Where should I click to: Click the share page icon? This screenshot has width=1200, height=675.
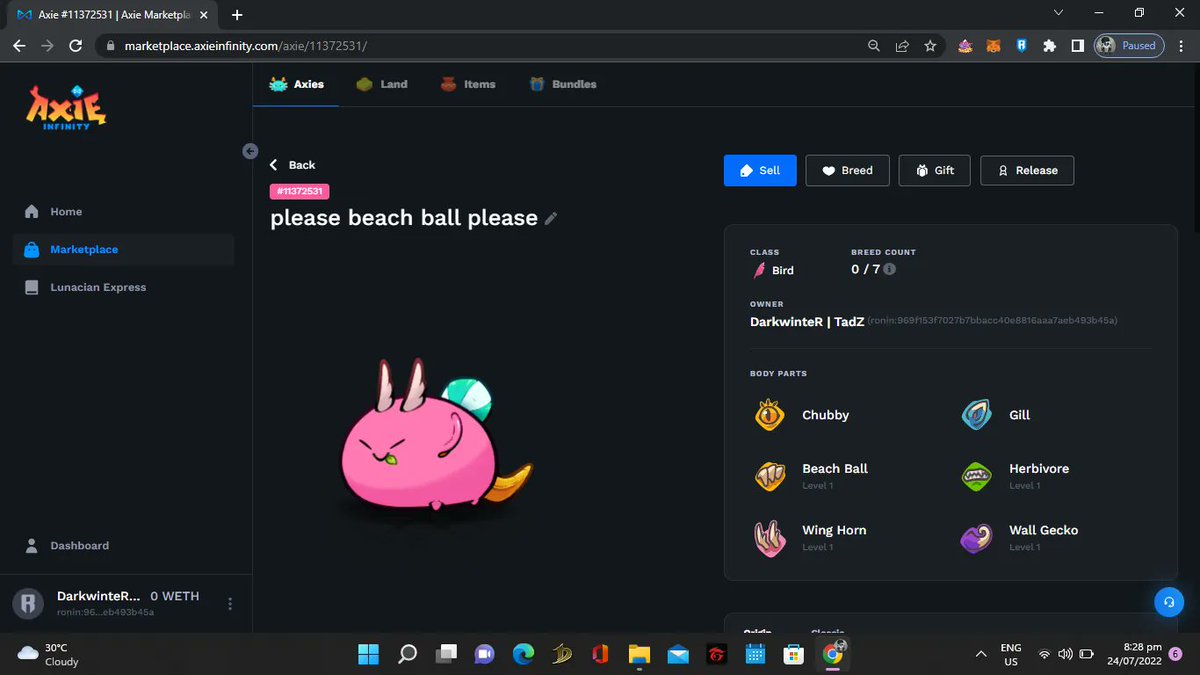click(902, 46)
